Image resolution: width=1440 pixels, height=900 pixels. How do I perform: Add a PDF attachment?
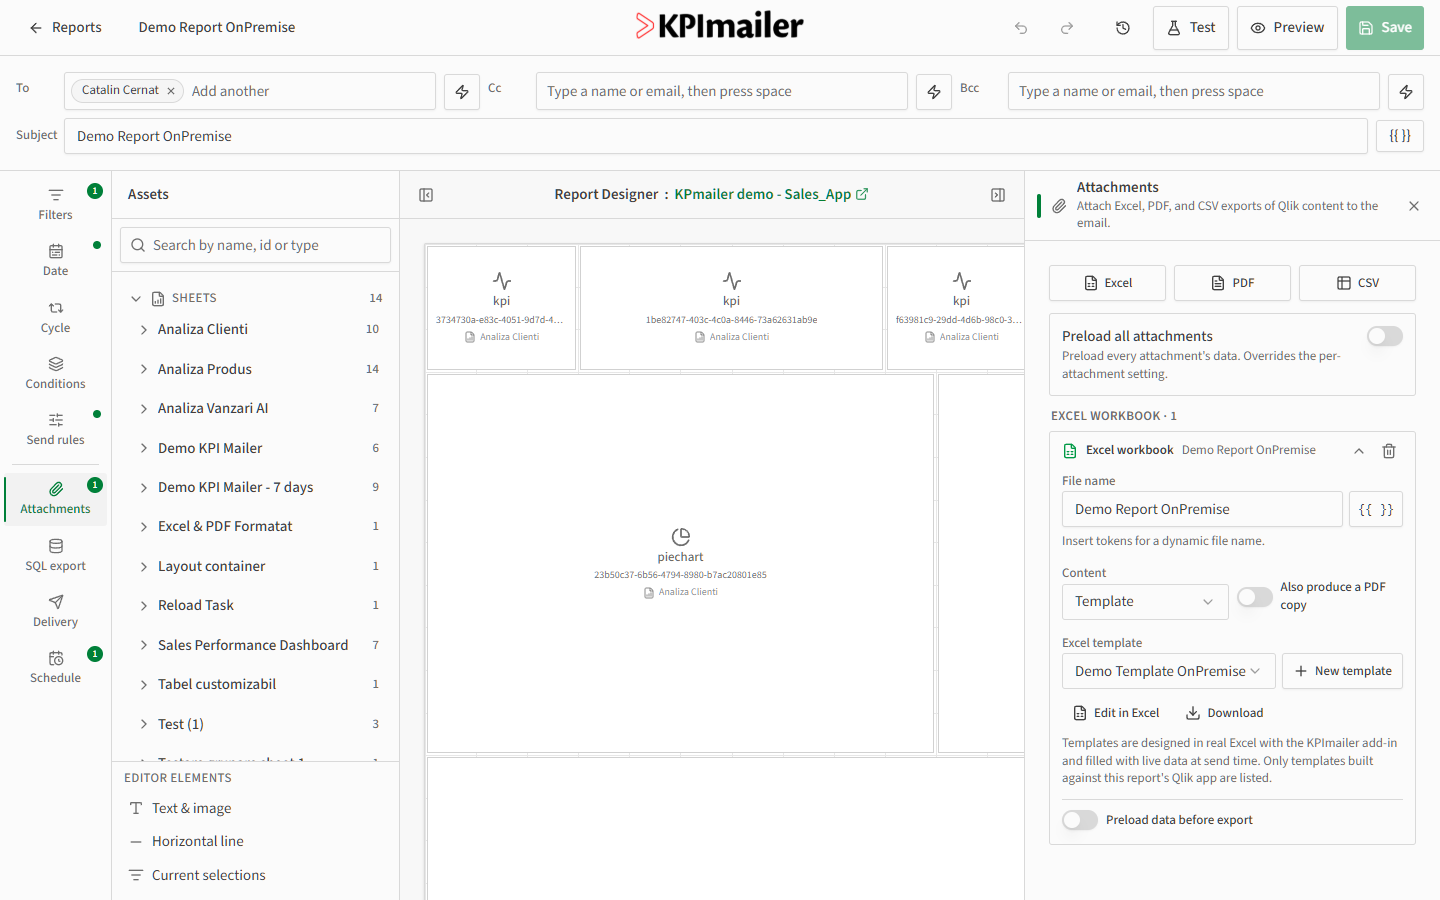point(1232,283)
